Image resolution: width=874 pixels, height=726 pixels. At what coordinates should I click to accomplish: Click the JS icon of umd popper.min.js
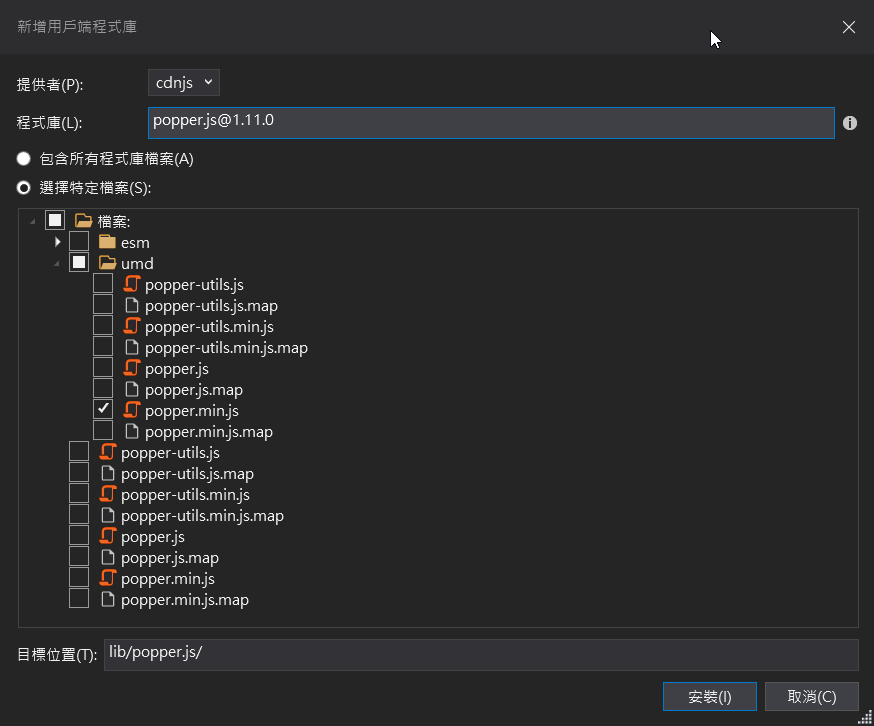132,410
